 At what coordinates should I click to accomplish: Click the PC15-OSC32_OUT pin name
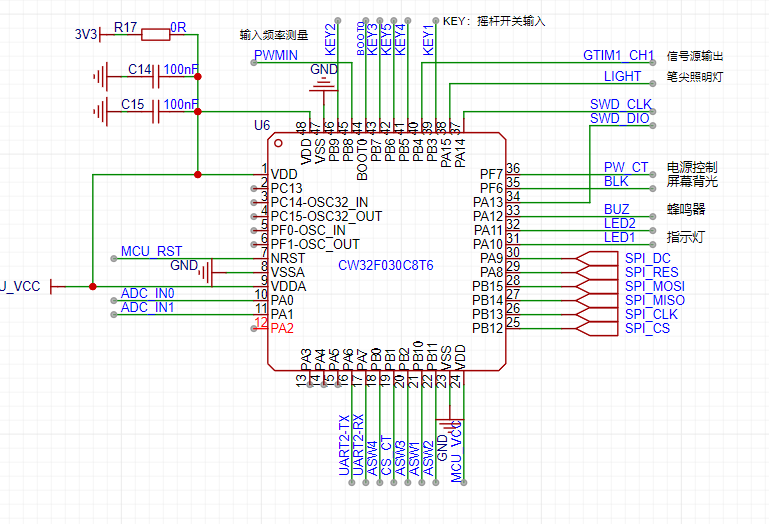click(x=326, y=216)
